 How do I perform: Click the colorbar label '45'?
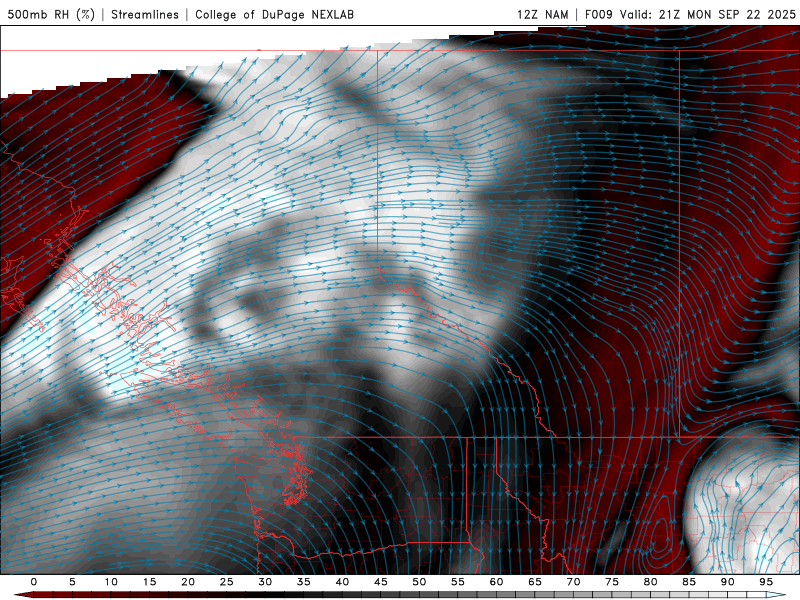click(x=381, y=582)
